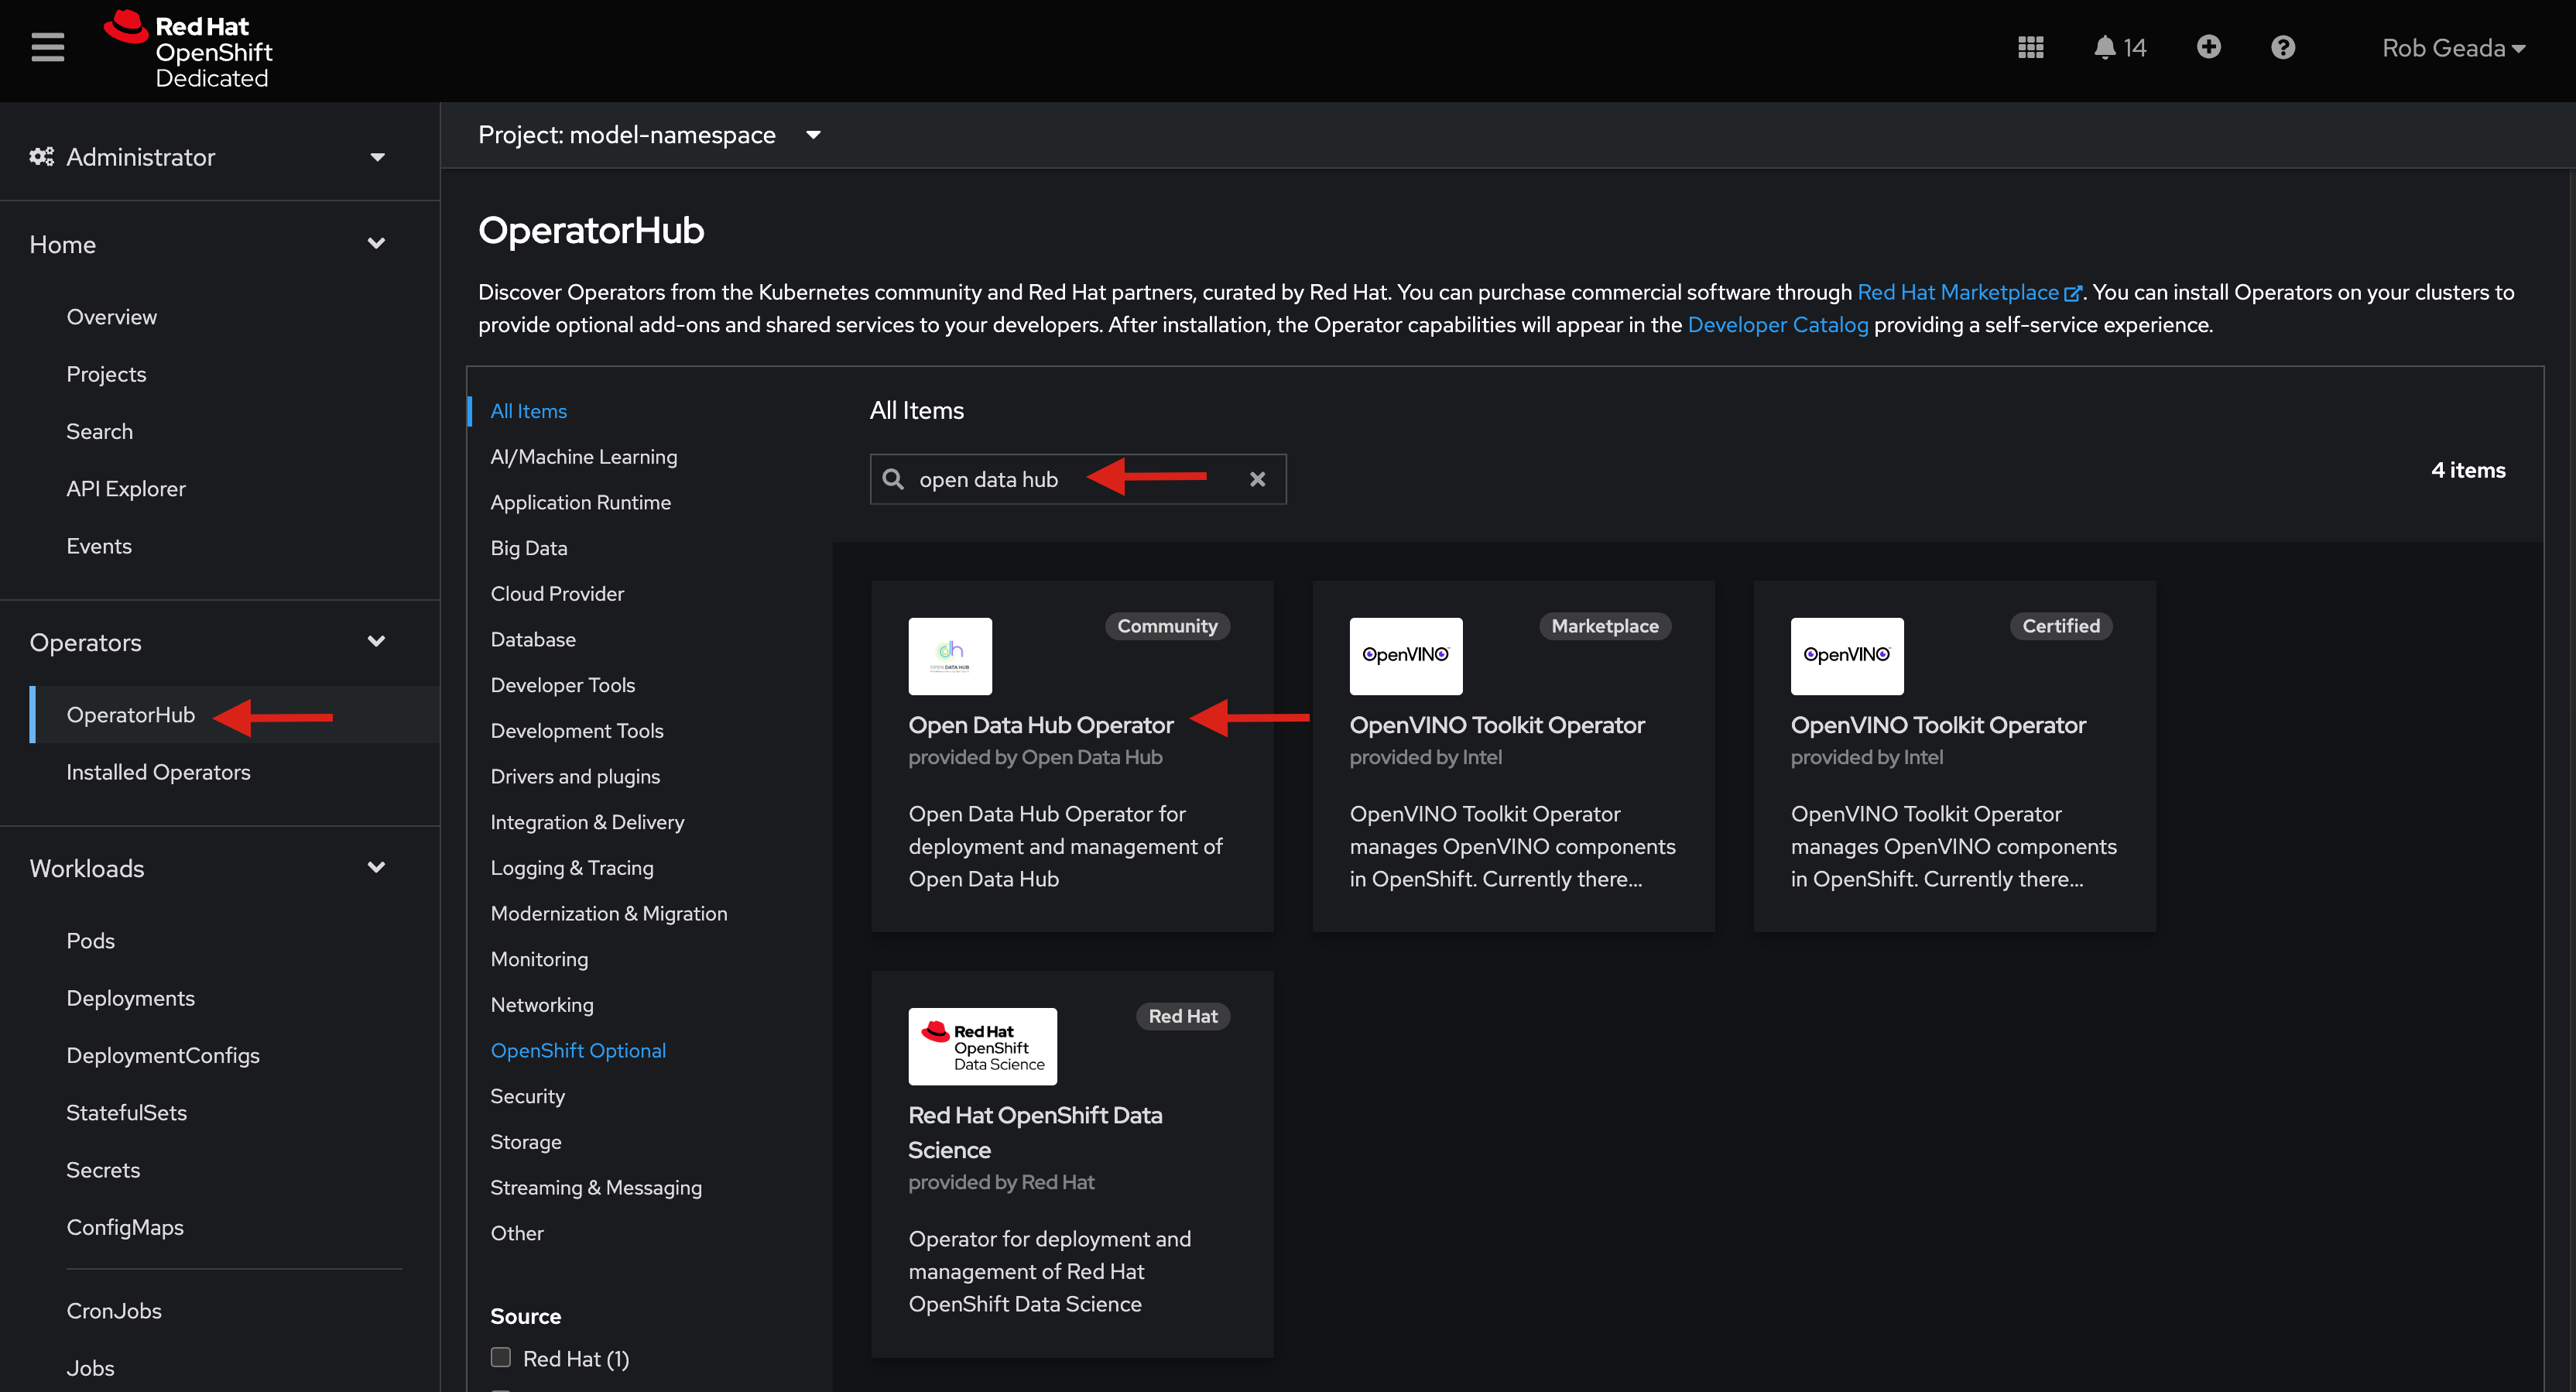Filter by AI/Machine Learning category

[583, 457]
